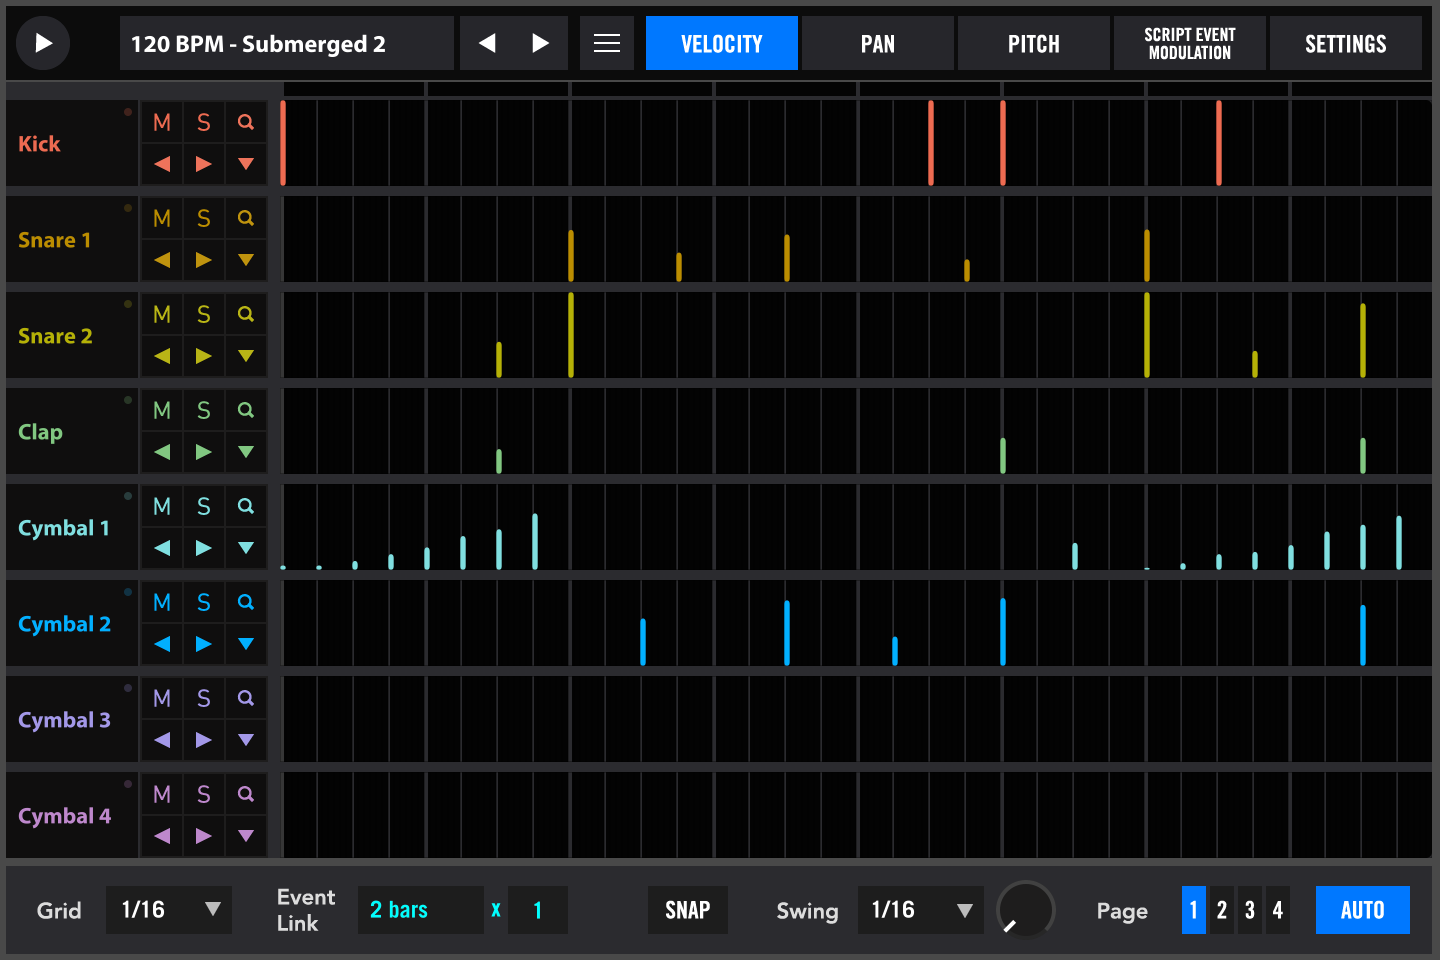
Task: Shift Cymbal 1 pattern right using the arrow icon
Action: 203,547
